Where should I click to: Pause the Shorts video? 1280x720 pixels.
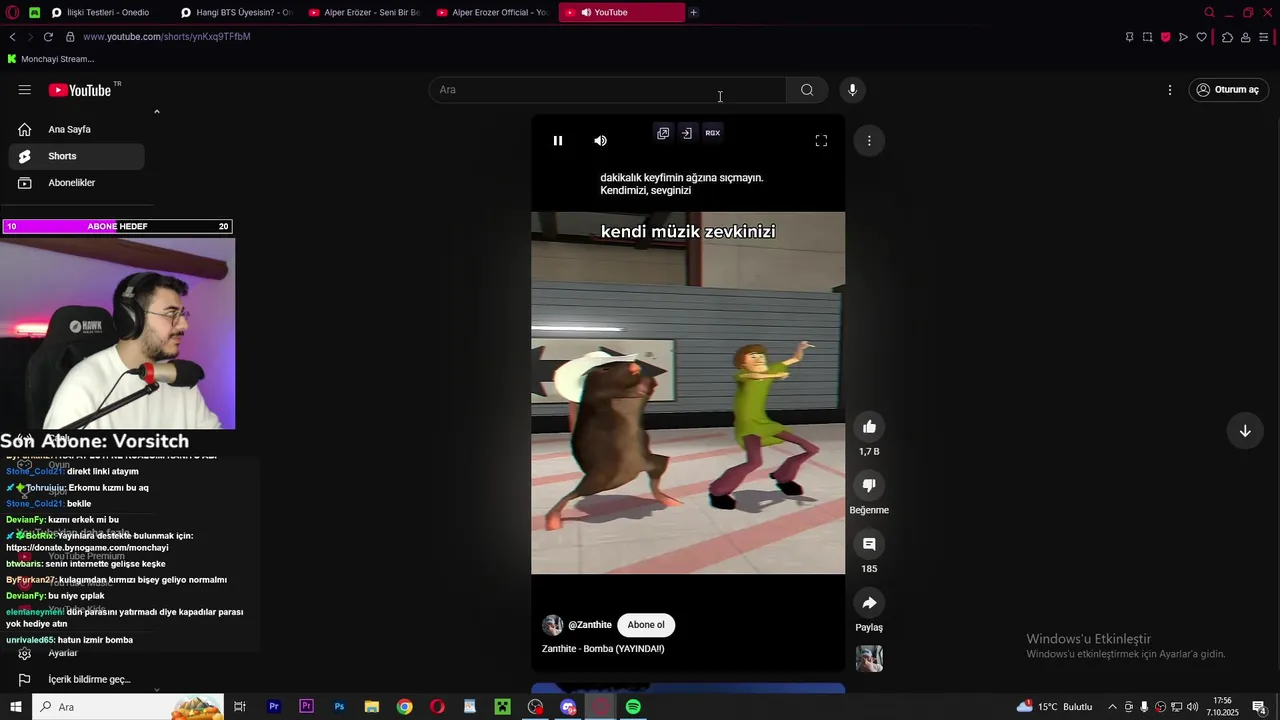(x=558, y=141)
